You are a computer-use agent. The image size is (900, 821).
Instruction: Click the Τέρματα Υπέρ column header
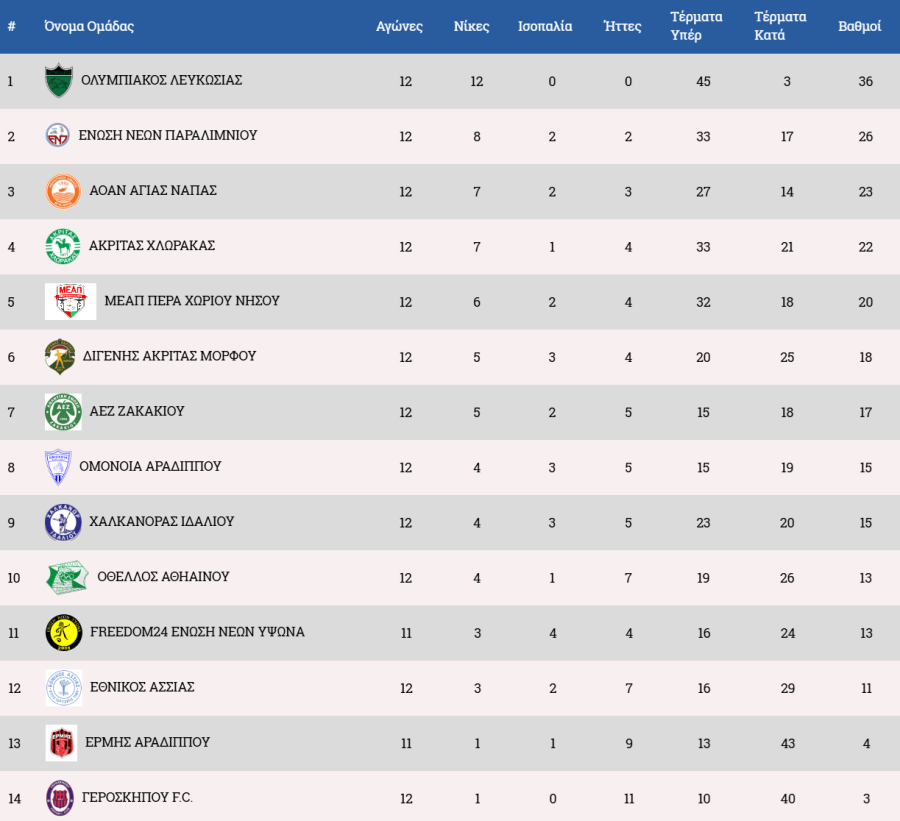click(x=696, y=26)
